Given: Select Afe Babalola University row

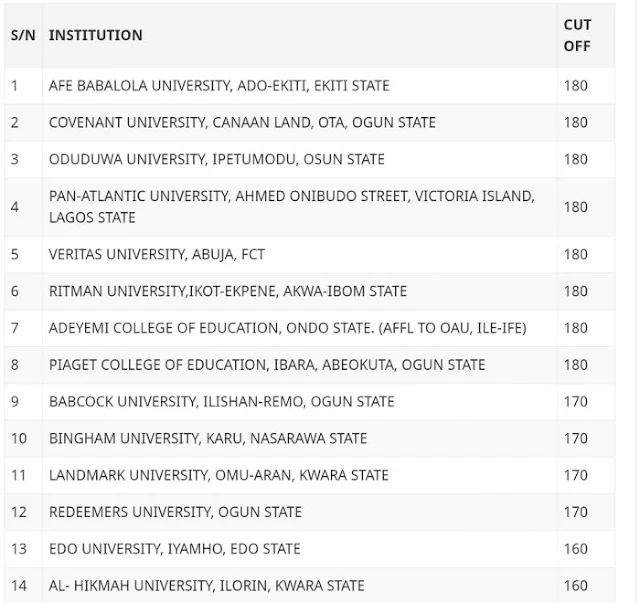Looking at the screenshot, I should (219, 86).
